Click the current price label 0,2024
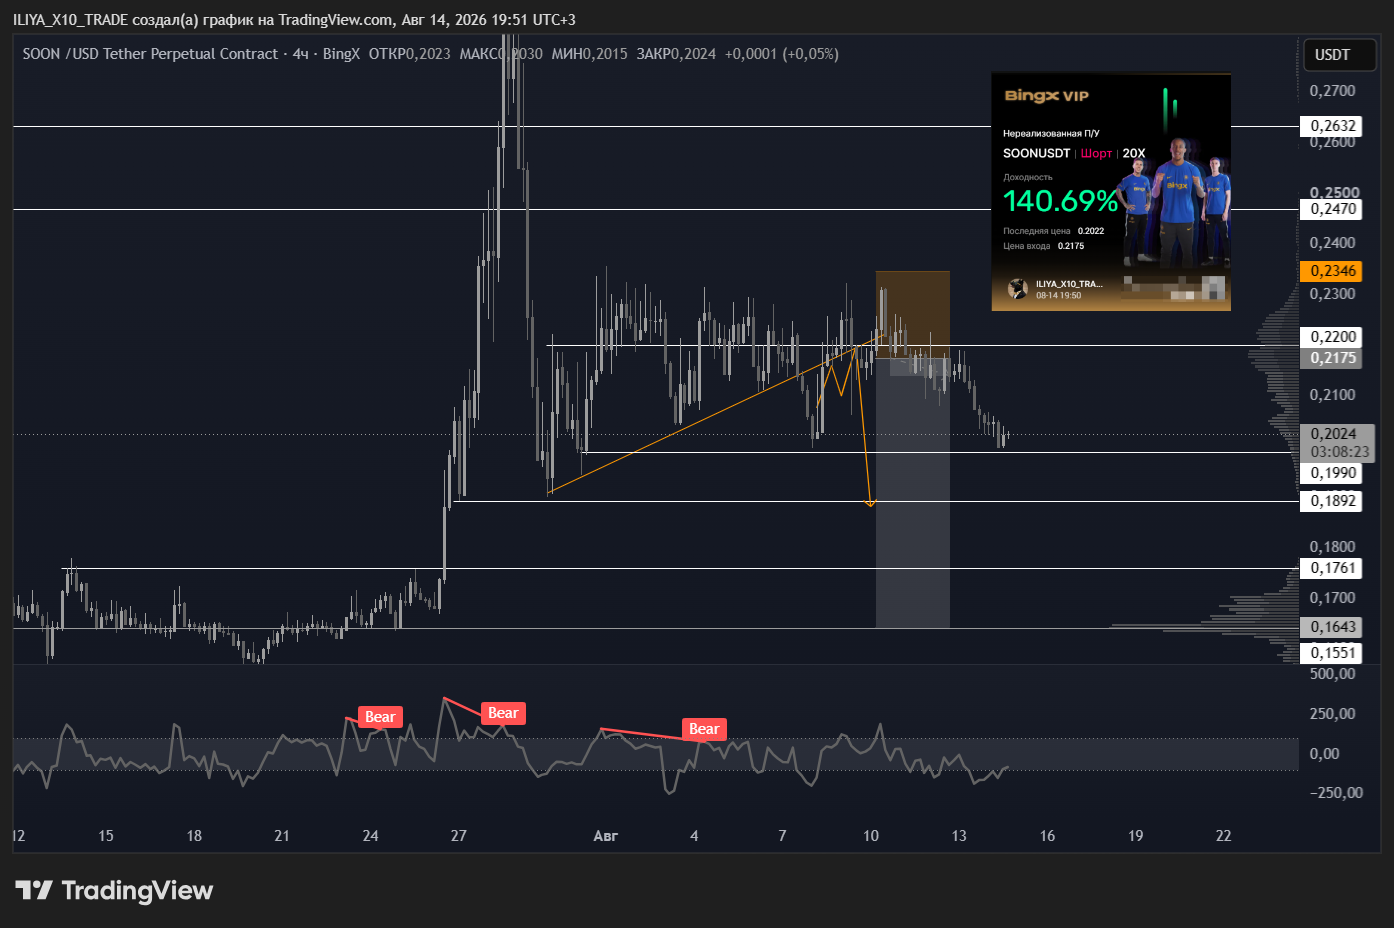Image resolution: width=1394 pixels, height=928 pixels. 1333,434
